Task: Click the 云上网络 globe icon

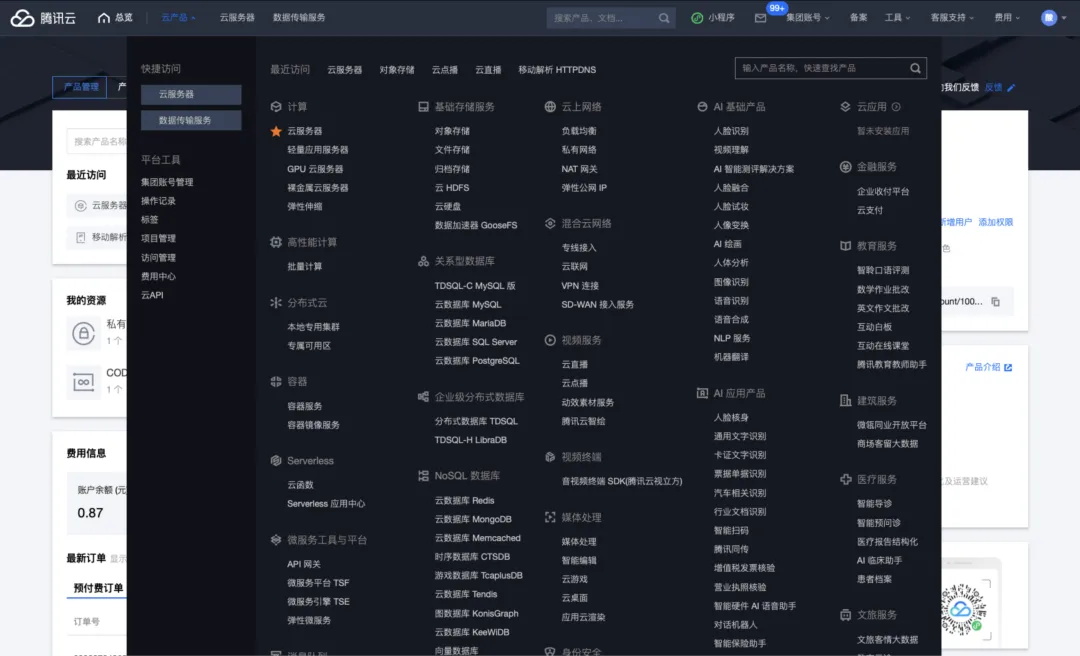Action: click(x=550, y=107)
